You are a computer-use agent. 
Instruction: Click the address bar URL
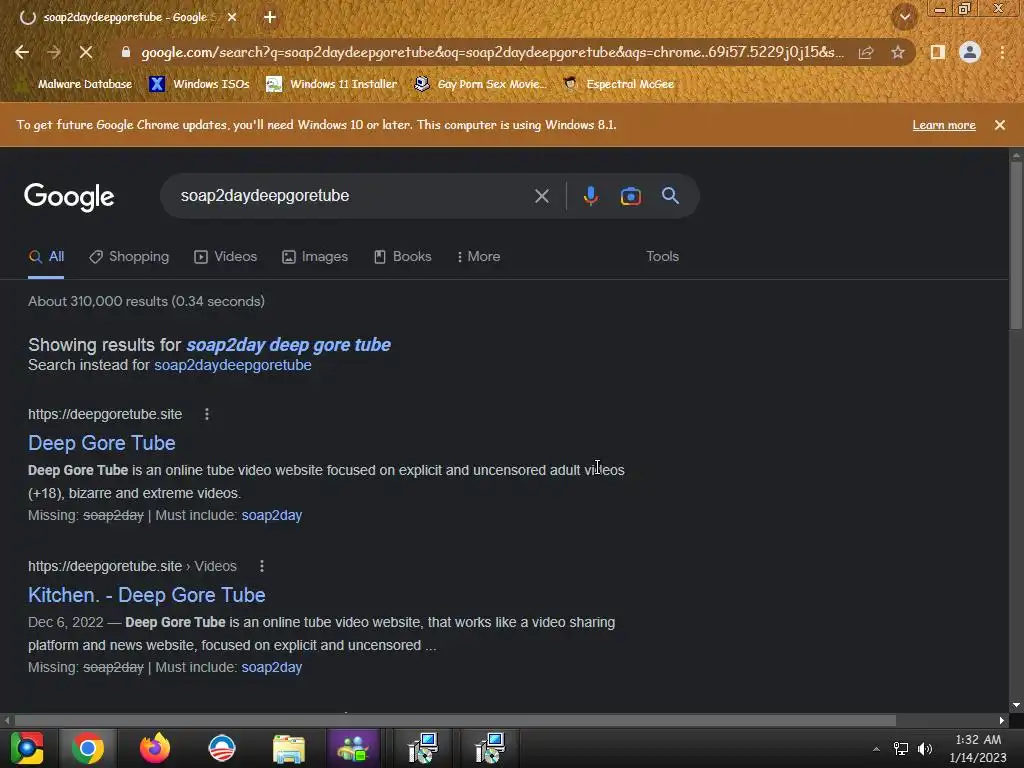coord(492,52)
